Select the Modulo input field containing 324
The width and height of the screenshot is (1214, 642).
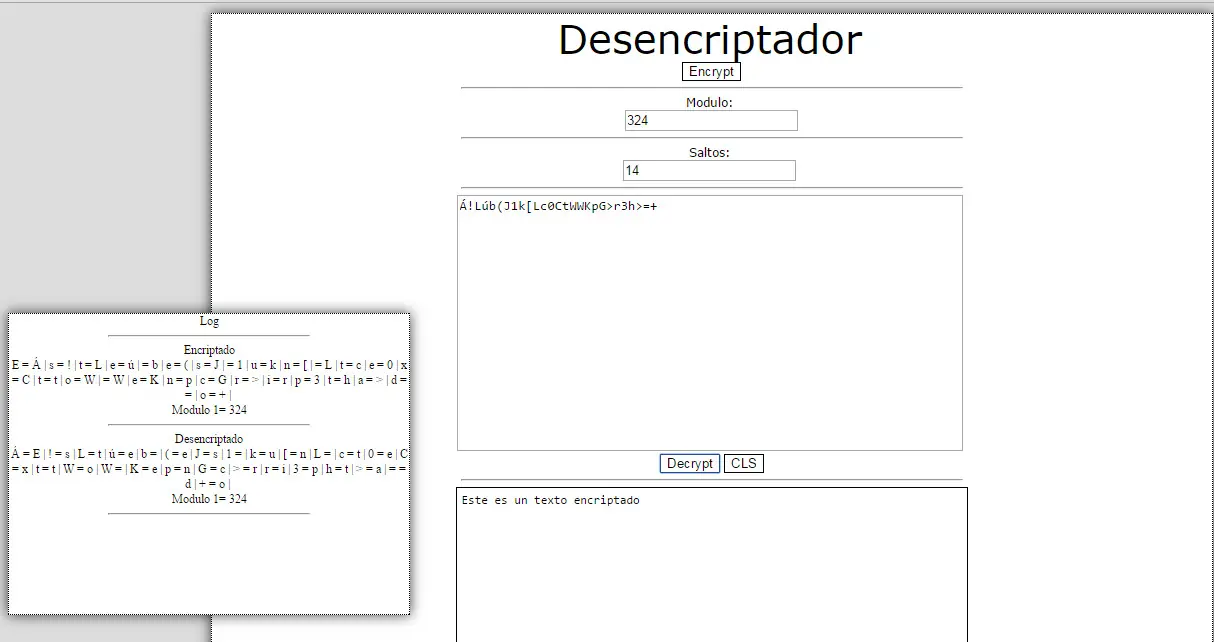click(x=710, y=120)
